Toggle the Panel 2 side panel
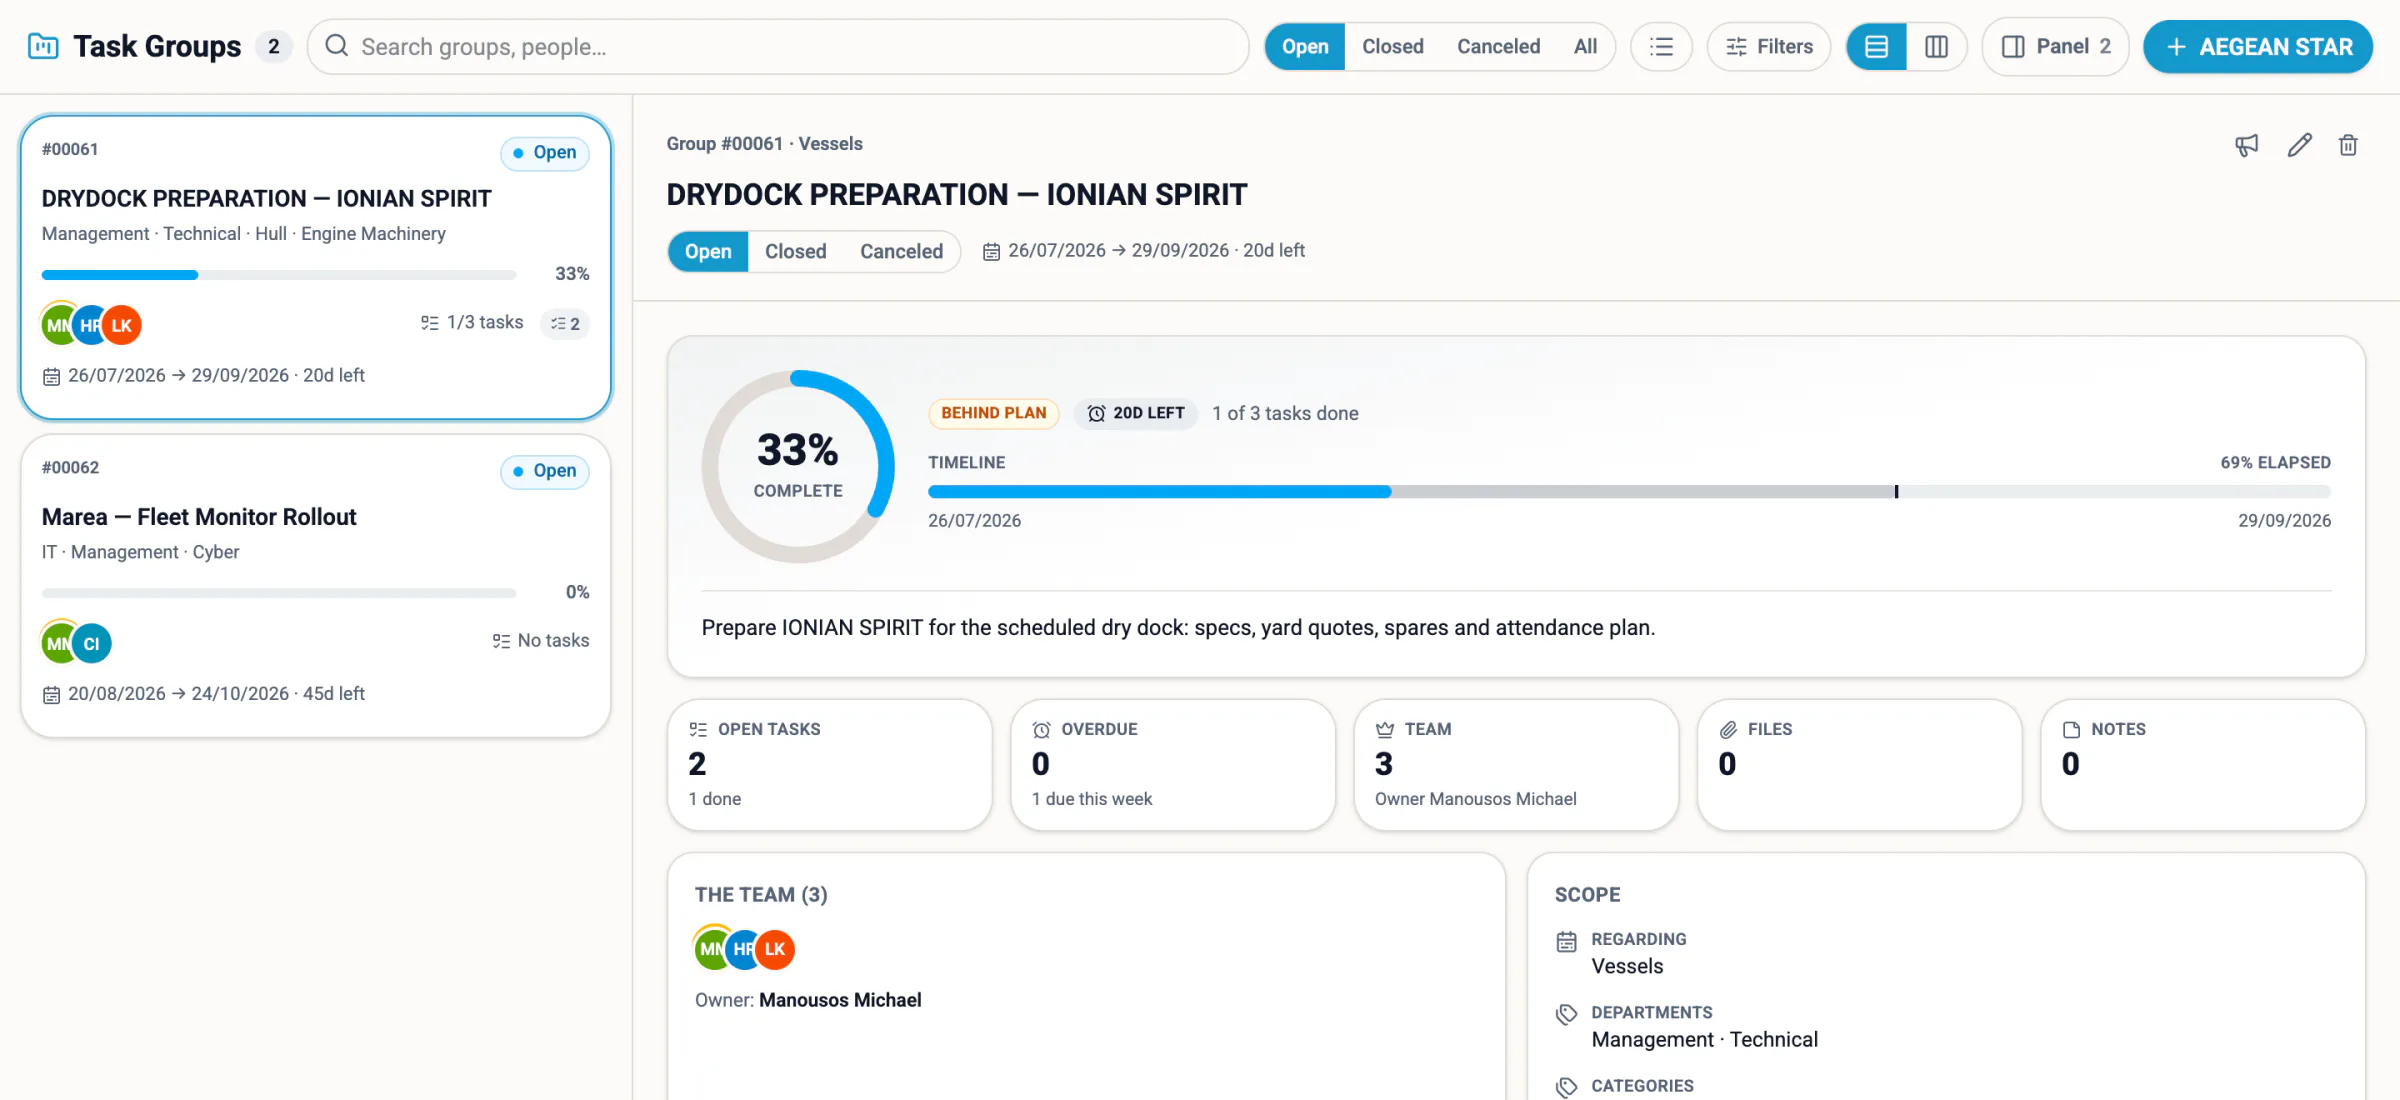2400x1100 pixels. click(2055, 47)
